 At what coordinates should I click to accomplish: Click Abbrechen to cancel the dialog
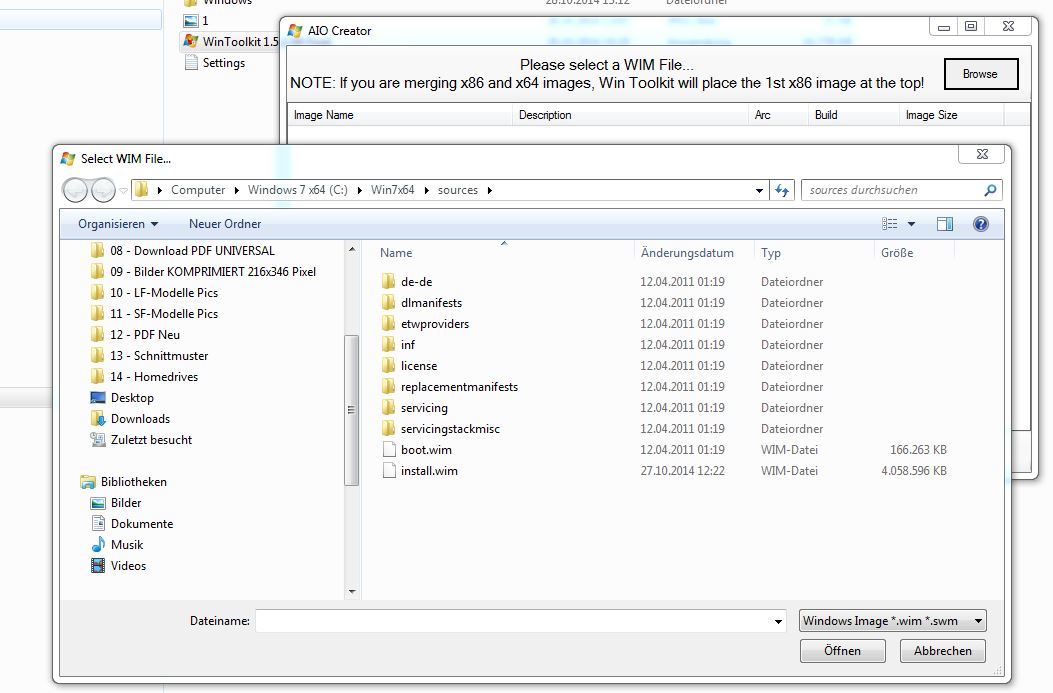[x=942, y=651]
